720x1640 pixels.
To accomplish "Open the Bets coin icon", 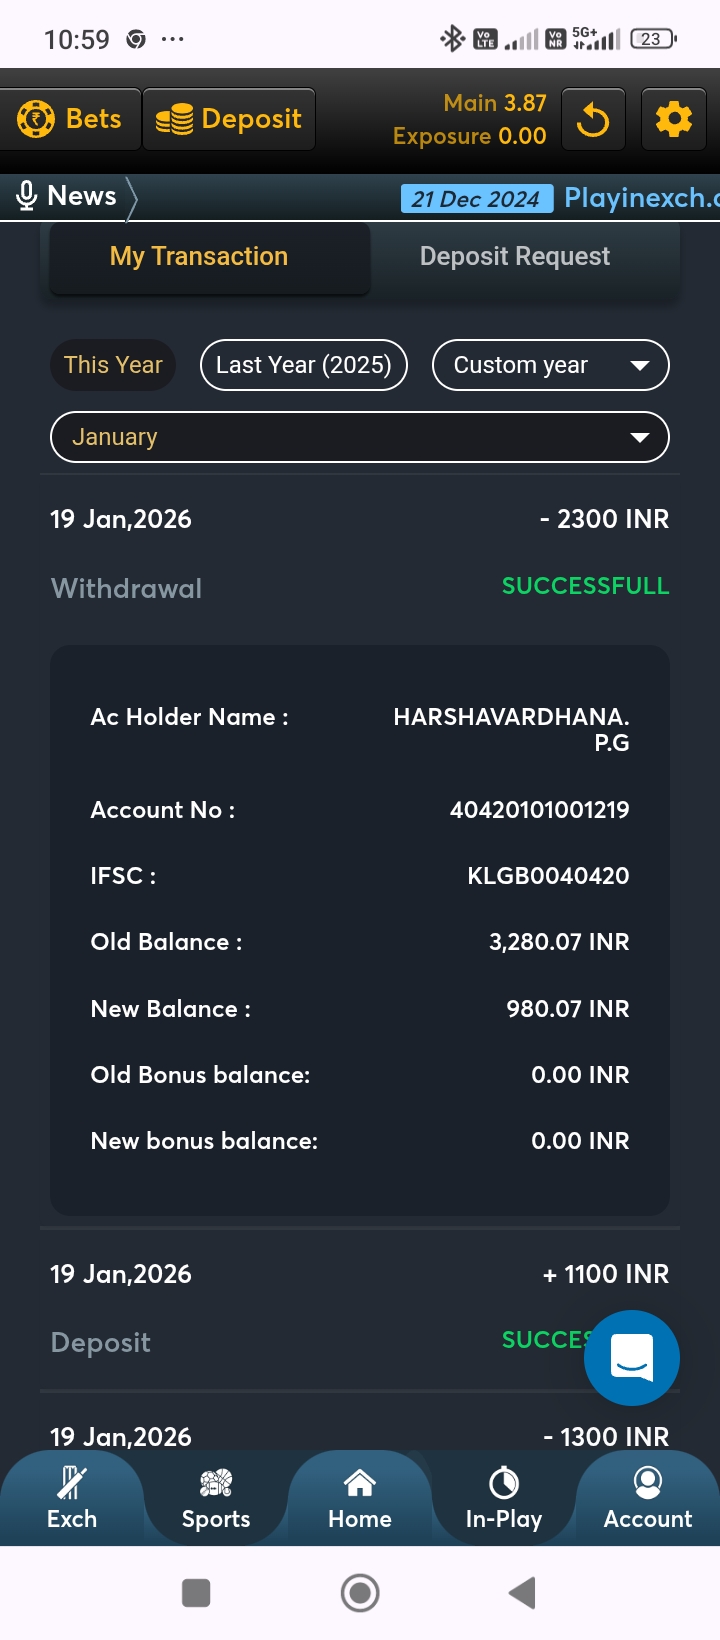I will (x=36, y=119).
